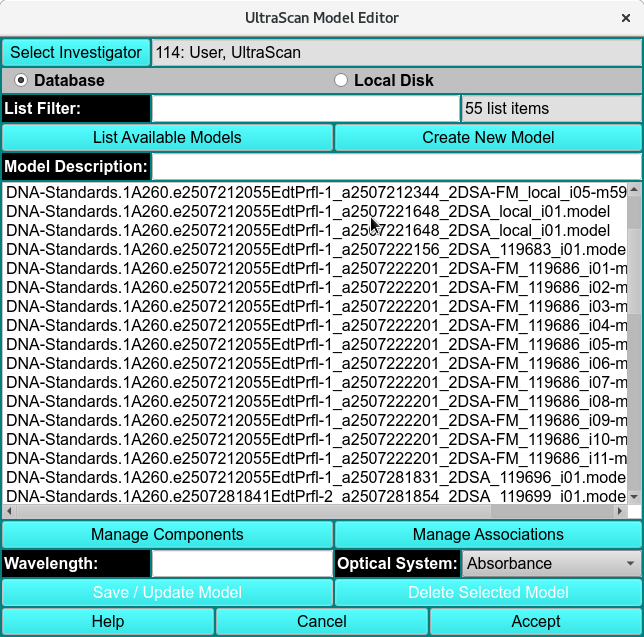The image size is (644, 637).
Task: Click the model list scroll down arrow
Action: [x=634, y=496]
